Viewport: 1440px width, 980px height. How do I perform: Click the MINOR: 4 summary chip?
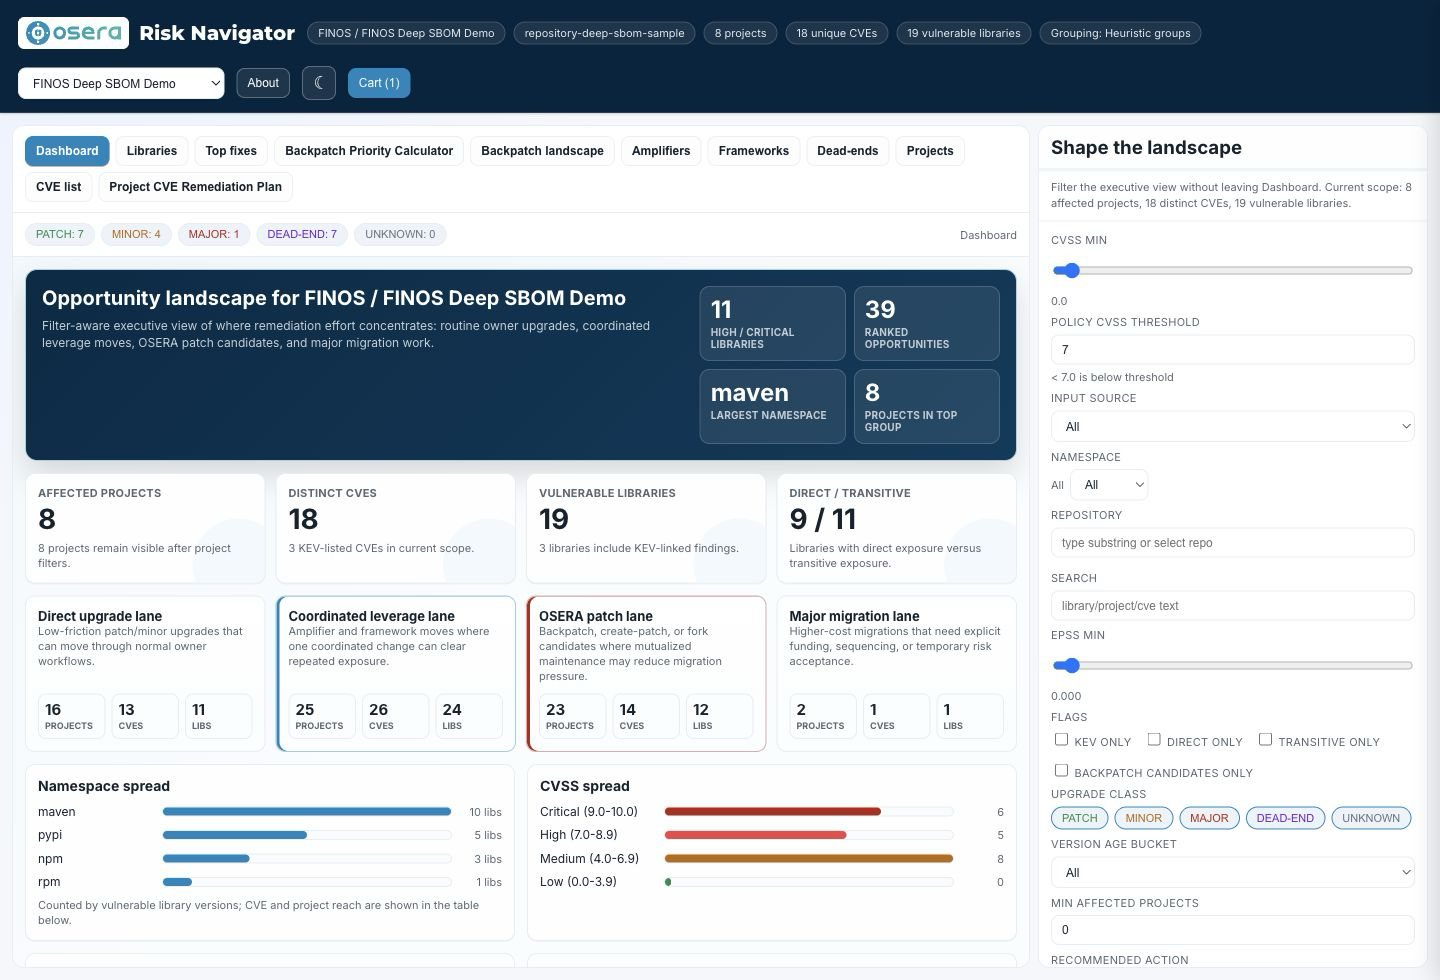click(136, 234)
